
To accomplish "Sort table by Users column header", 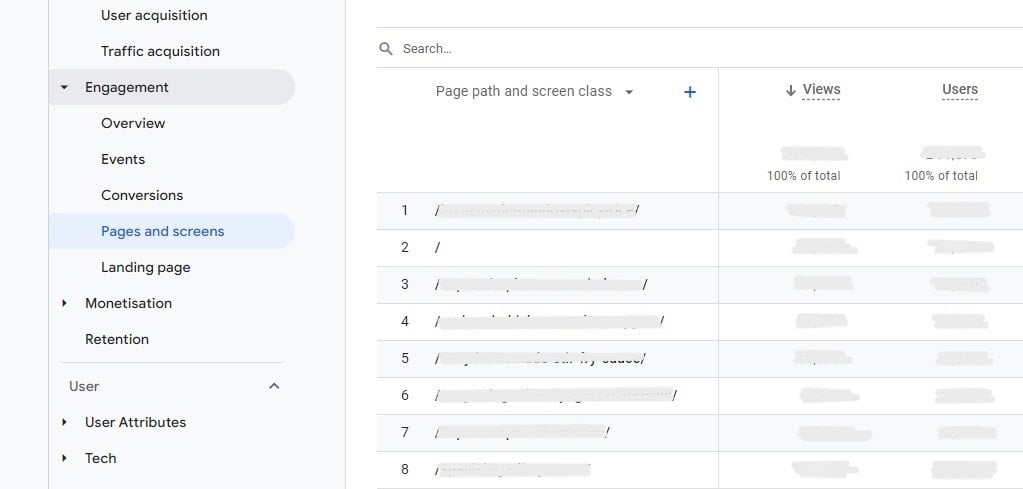I will [x=959, y=89].
